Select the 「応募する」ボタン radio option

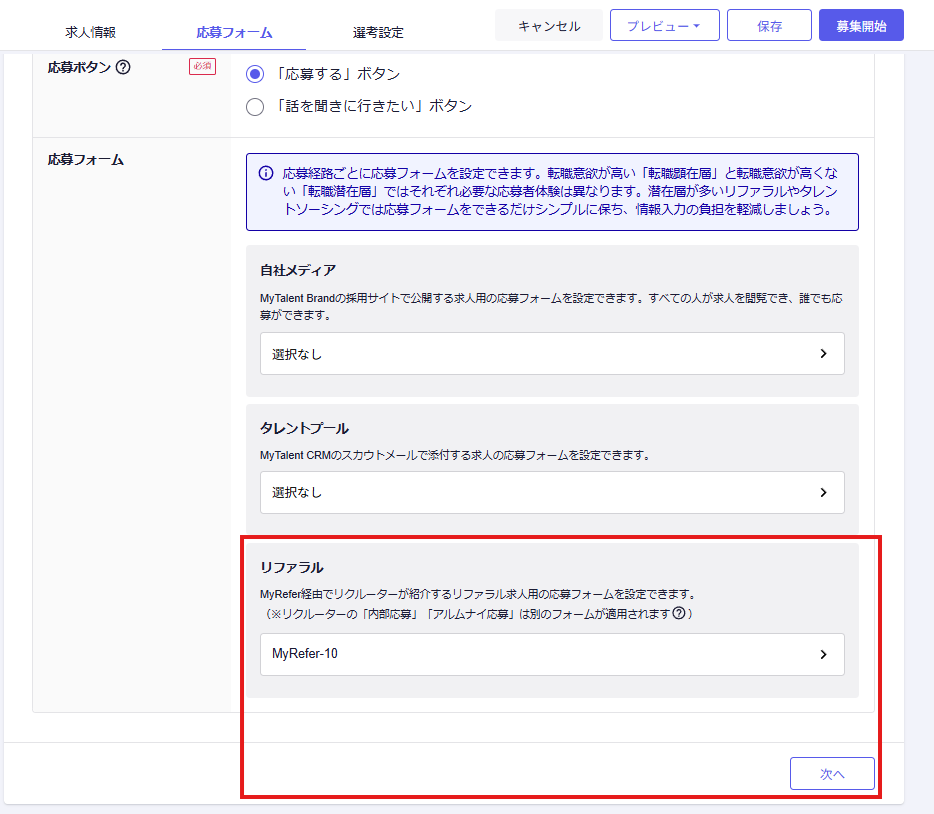tap(255, 74)
